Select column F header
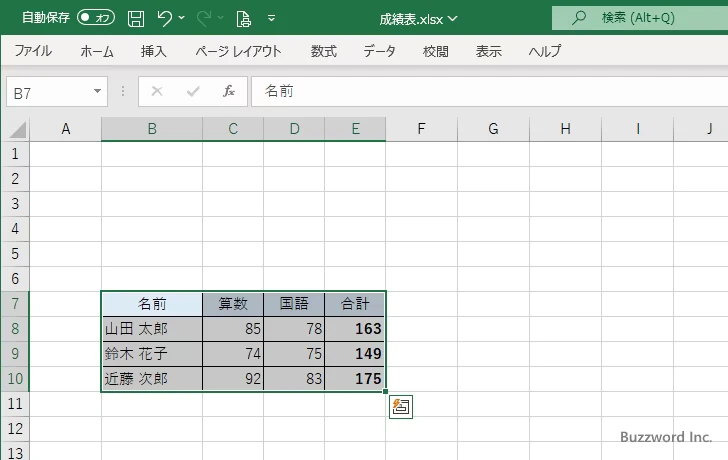Viewport: 728px width, 460px height. point(421,128)
